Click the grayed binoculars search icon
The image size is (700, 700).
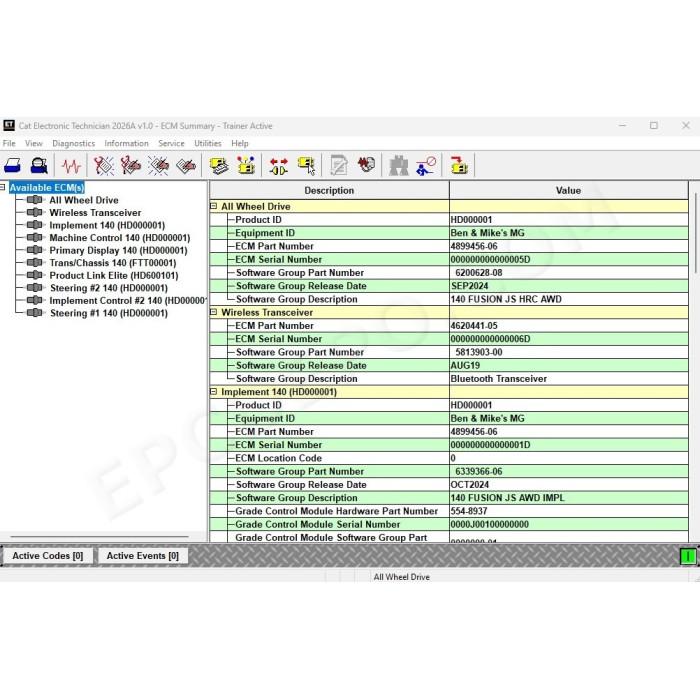click(399, 166)
